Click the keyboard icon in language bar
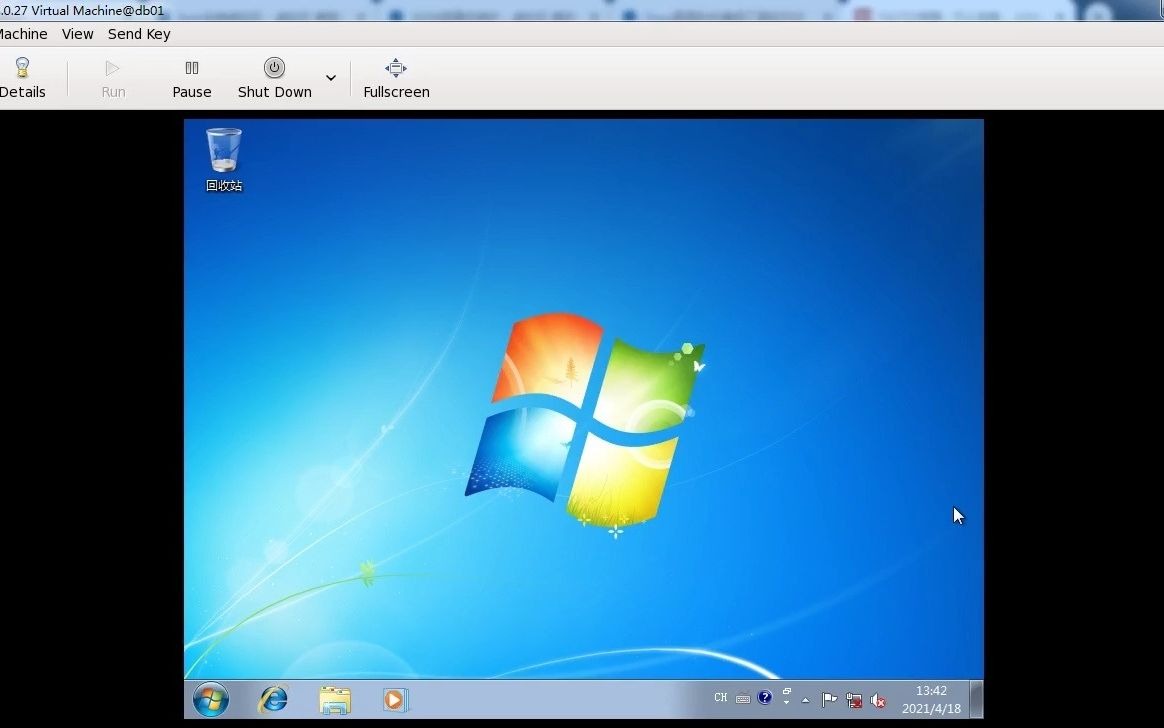The width and height of the screenshot is (1164, 728). point(742,698)
